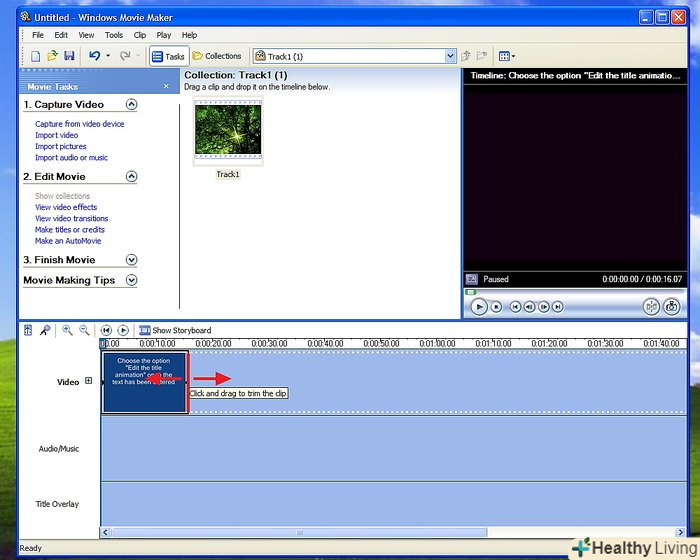Take a picture from the preview
This screenshot has width=700, height=560.
point(672,307)
